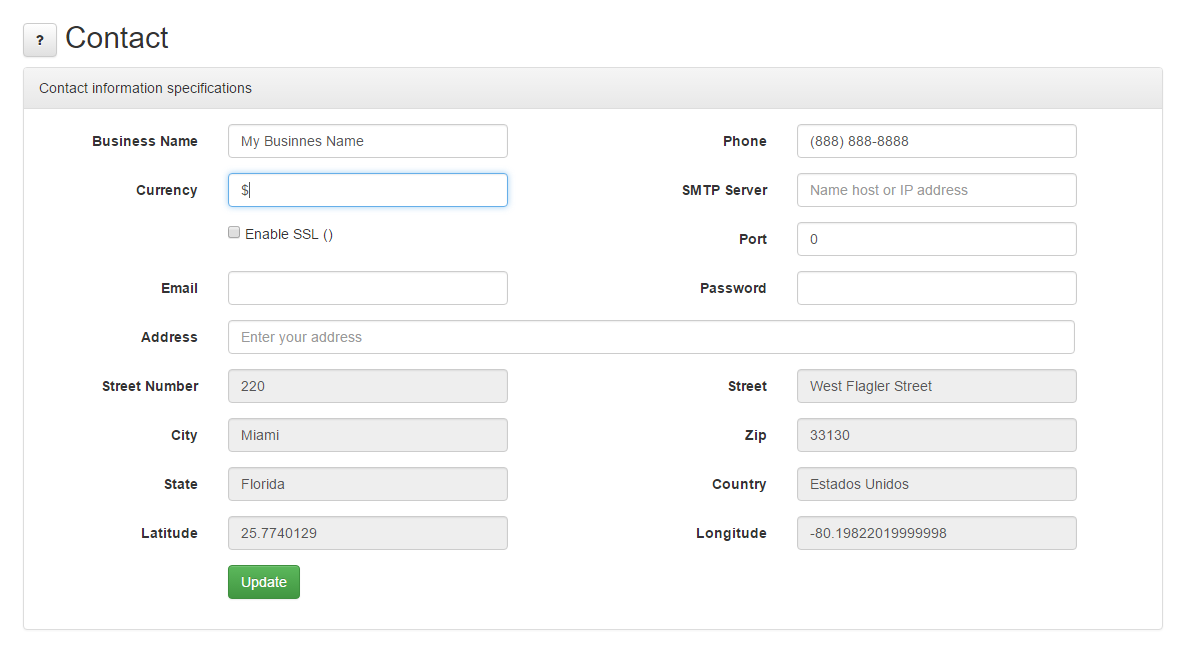The image size is (1183, 652).
Task: Click the Enable SSL label text
Action: click(289, 235)
